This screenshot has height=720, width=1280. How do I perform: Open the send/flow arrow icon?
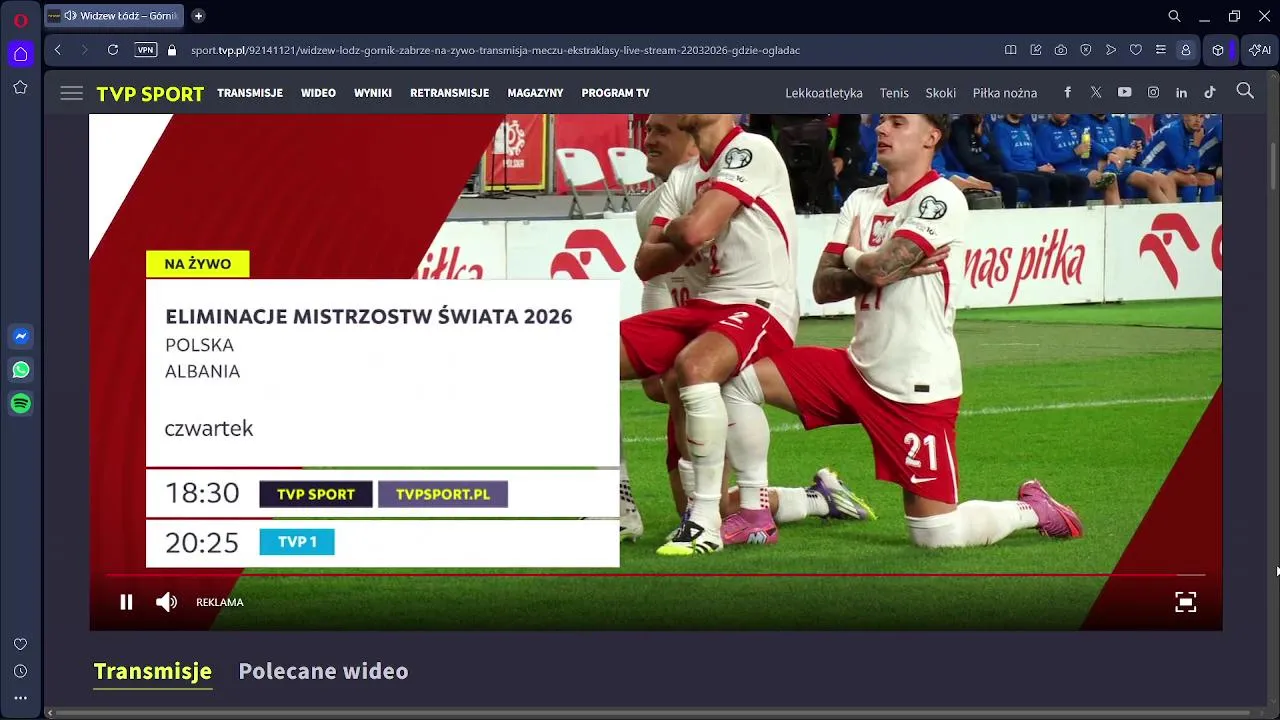pos(1111,50)
